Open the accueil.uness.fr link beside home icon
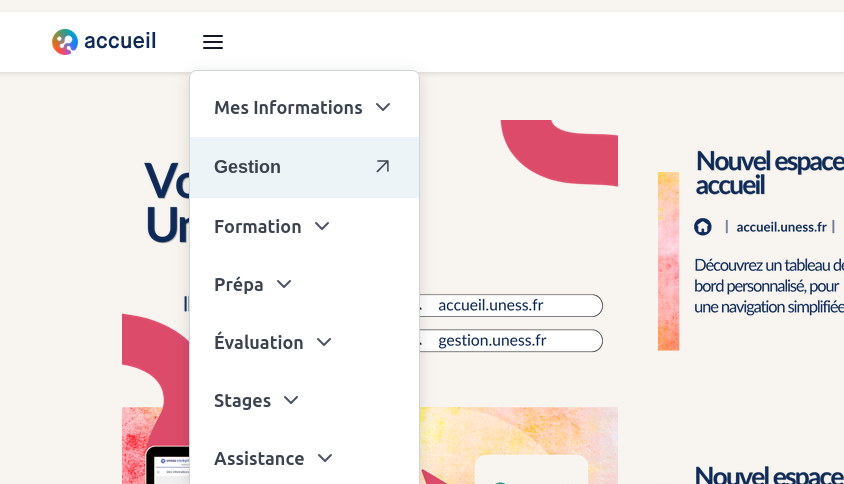The width and height of the screenshot is (844, 484). pos(781,227)
